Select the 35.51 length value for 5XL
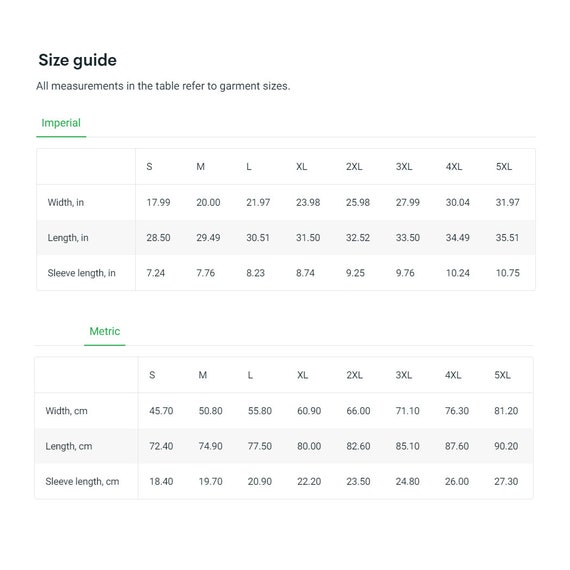 (507, 238)
